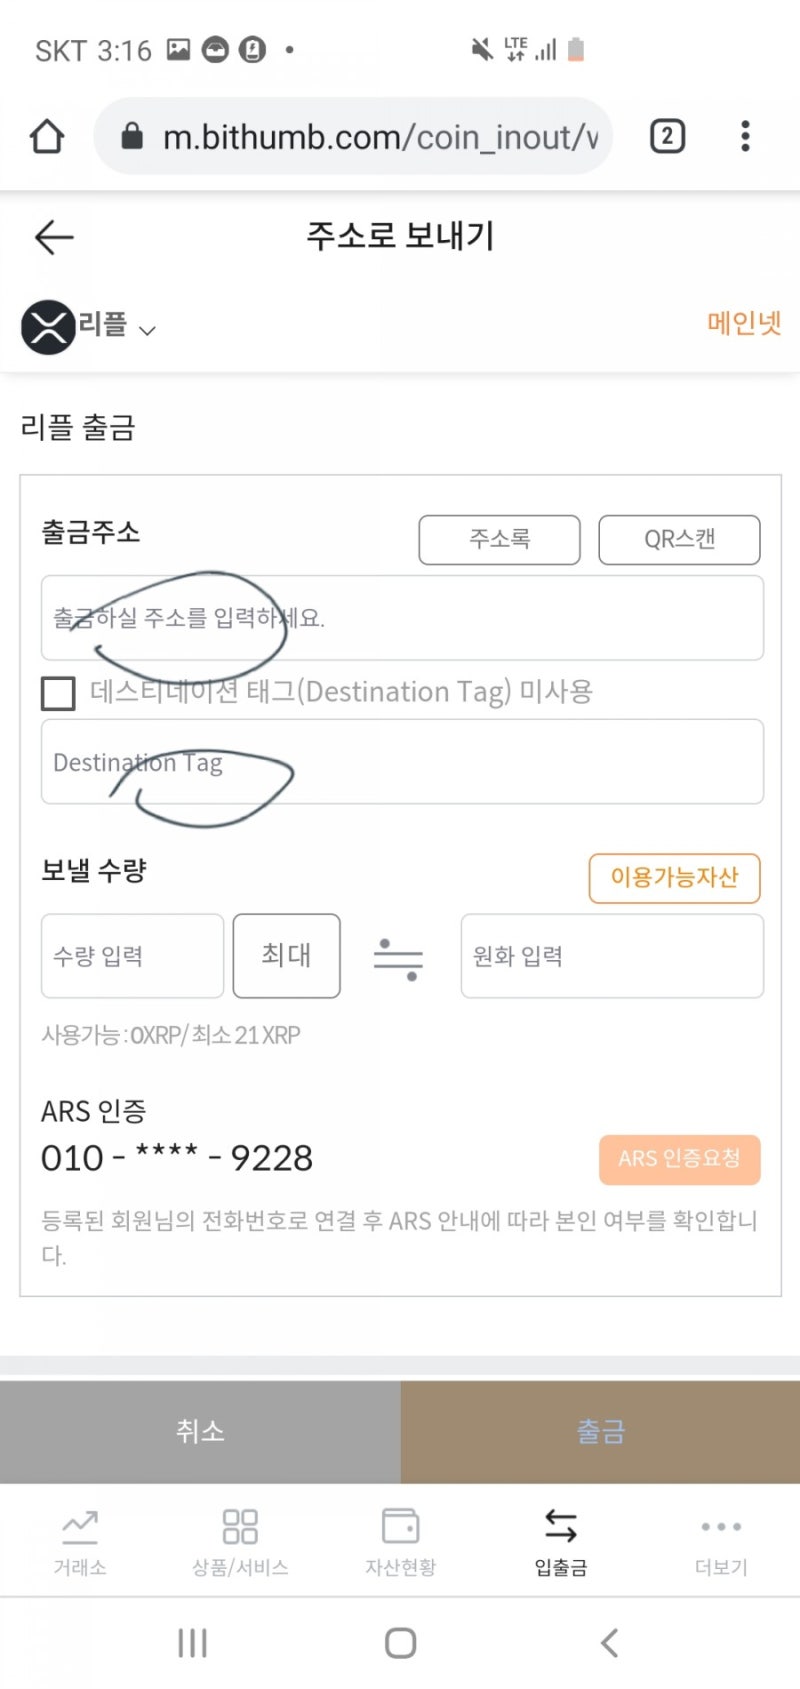
Task: Open the 주소록 address book
Action: (499, 540)
